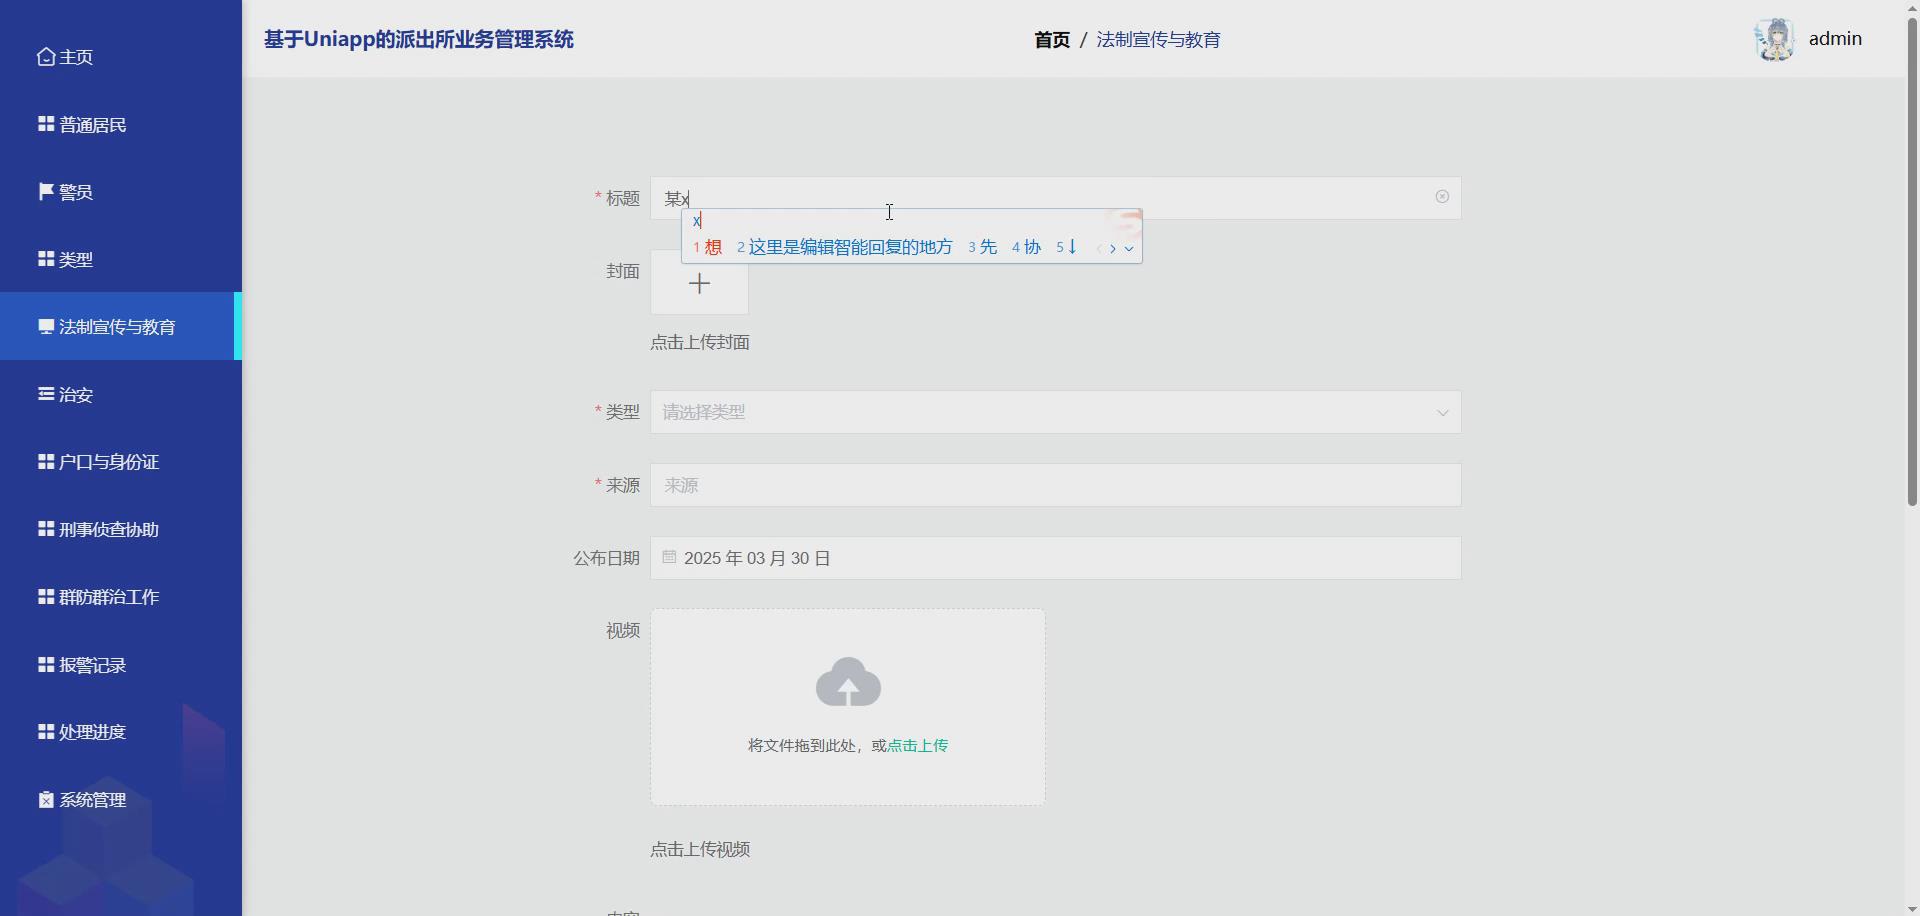1920x916 pixels.
Task: Click the upload cloud icon in the video area
Action: click(x=847, y=681)
